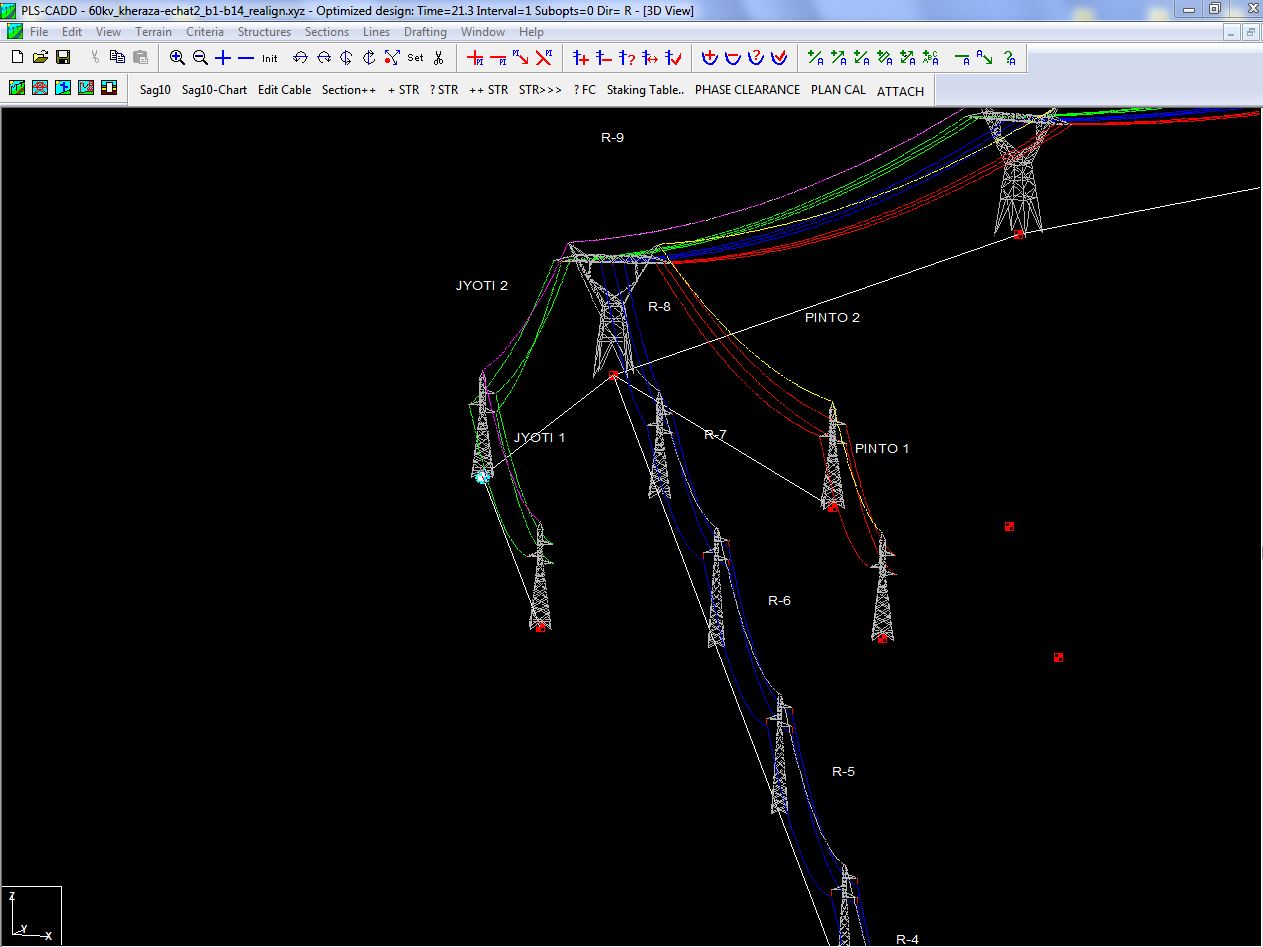This screenshot has height=947, width=1263.
Task: Open the Structures menu
Action: (x=264, y=31)
